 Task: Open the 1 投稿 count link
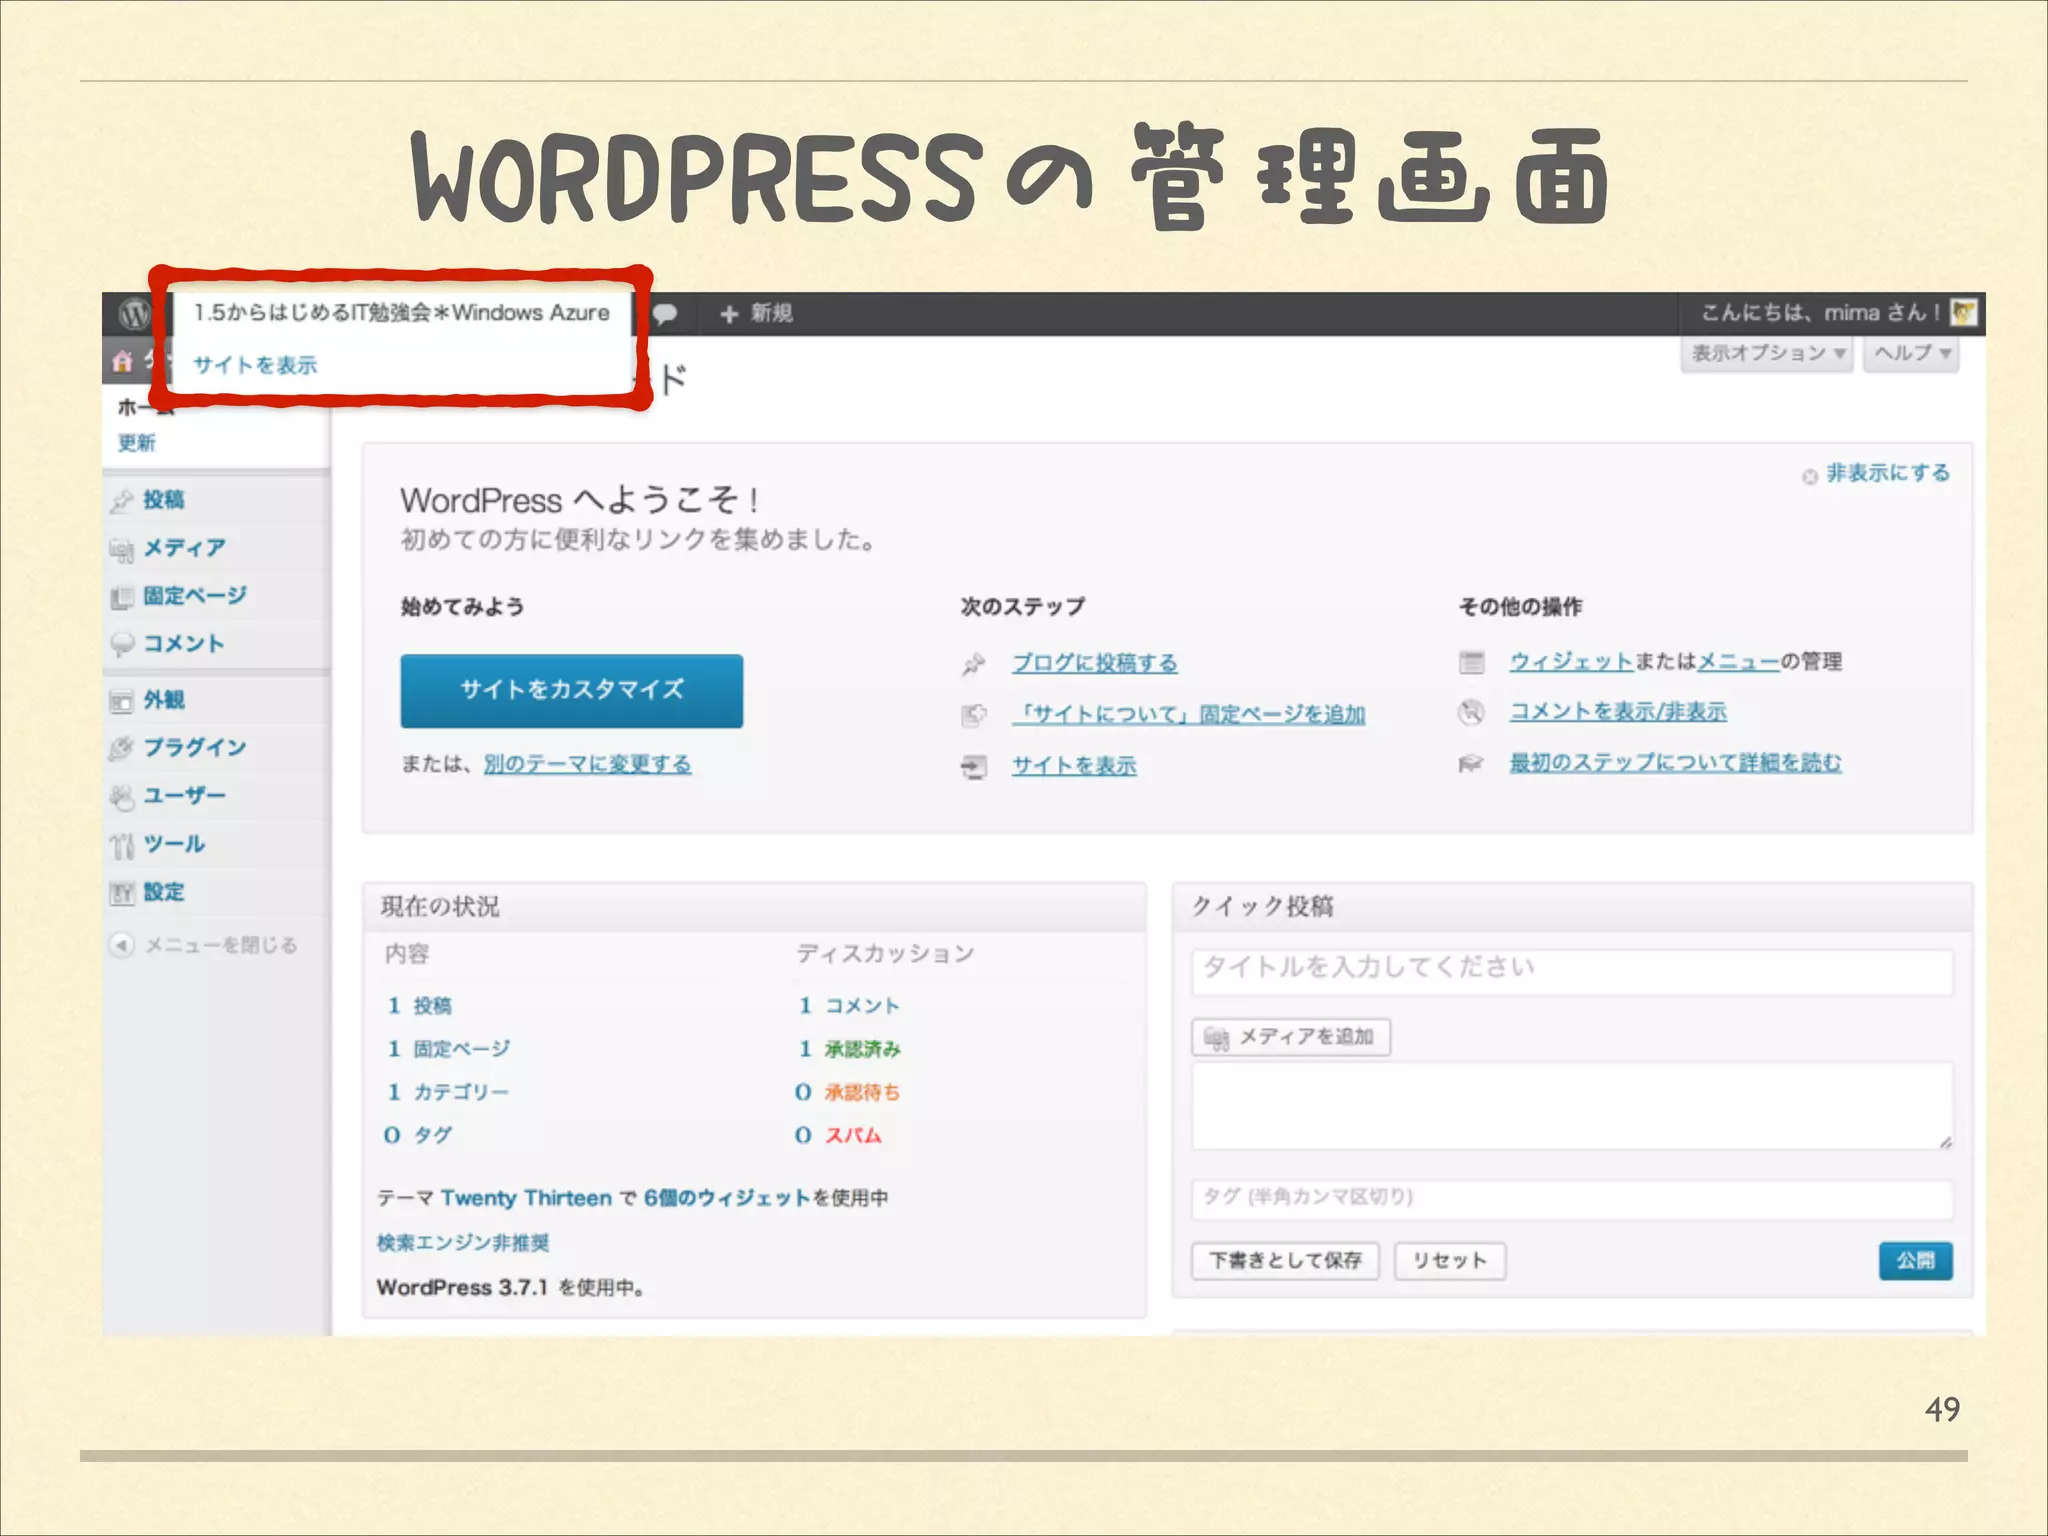(420, 1006)
